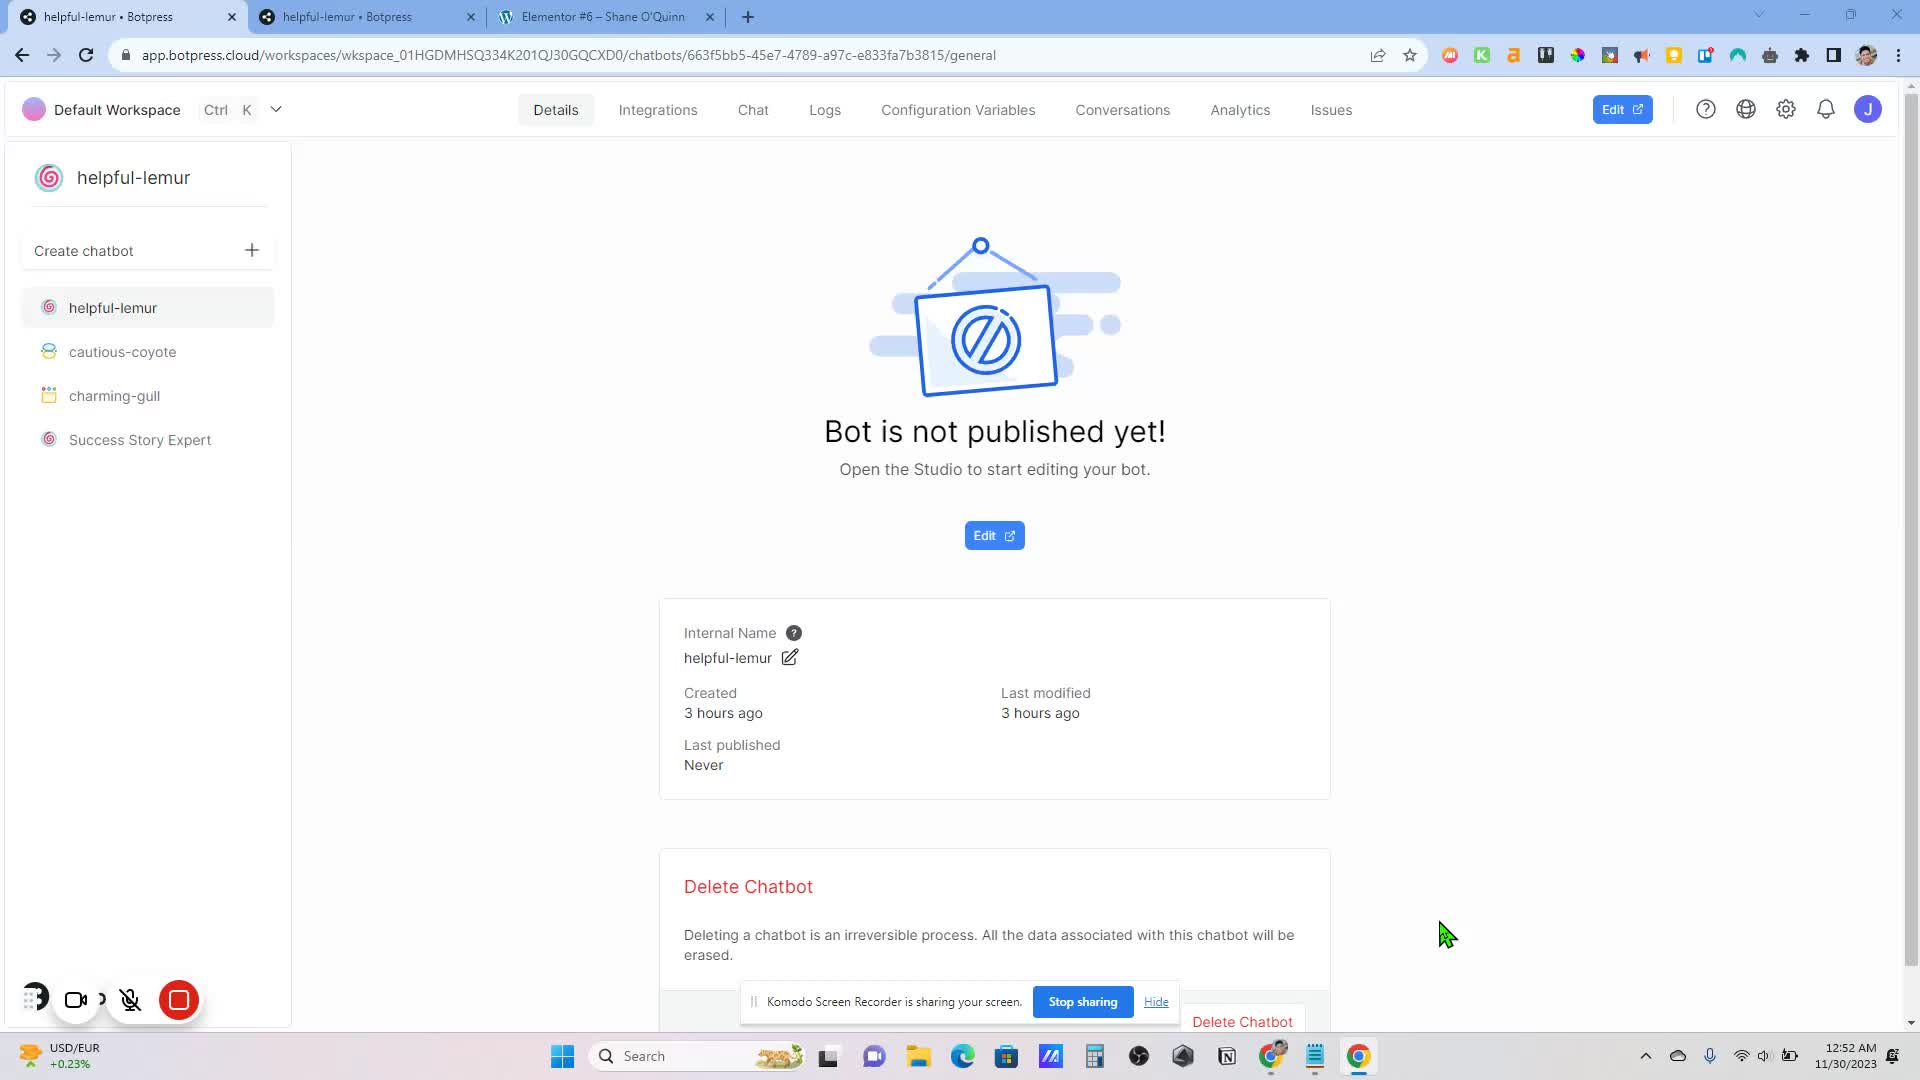Switch to the Integrations tab

coord(657,110)
